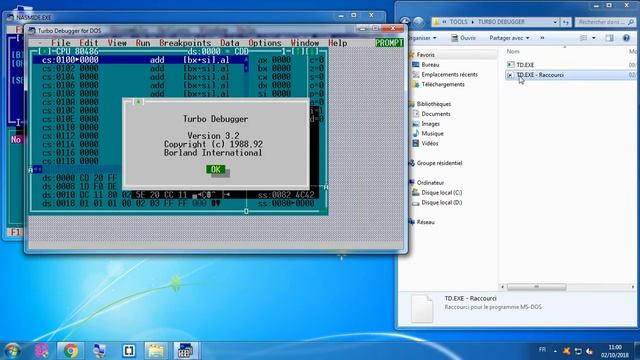Image resolution: width=640 pixels, height=360 pixels.
Task: Click the TOOLS breadcrumb in Explorer address bar
Action: [458, 22]
